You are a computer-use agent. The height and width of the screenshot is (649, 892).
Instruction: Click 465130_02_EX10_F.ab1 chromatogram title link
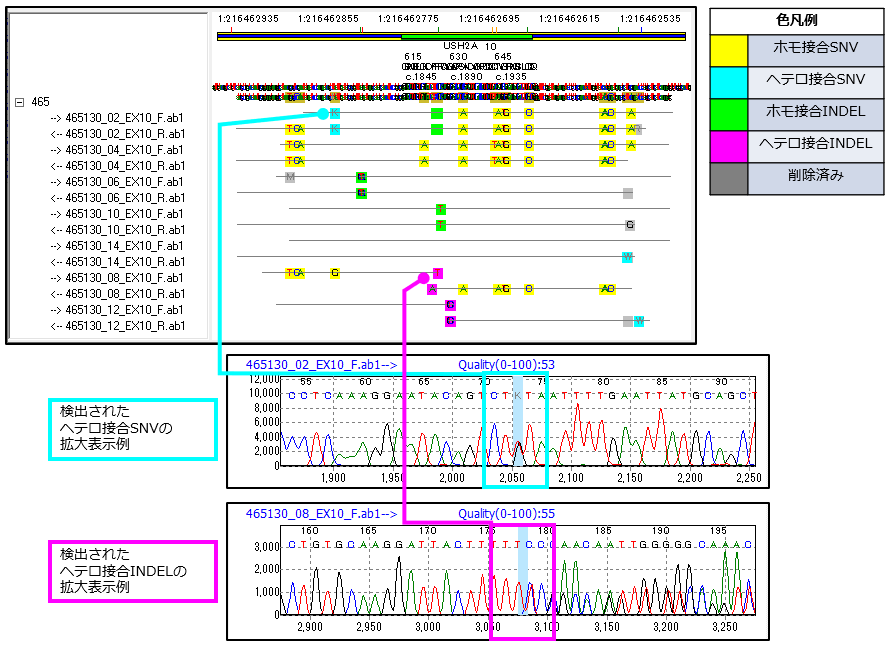pyautogui.click(x=322, y=365)
